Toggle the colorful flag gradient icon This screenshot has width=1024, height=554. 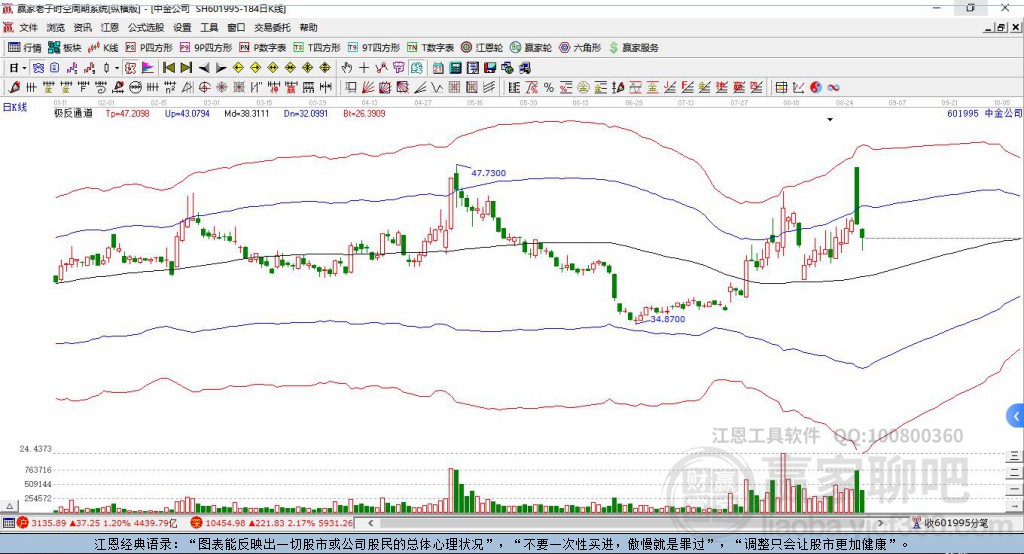[148, 68]
